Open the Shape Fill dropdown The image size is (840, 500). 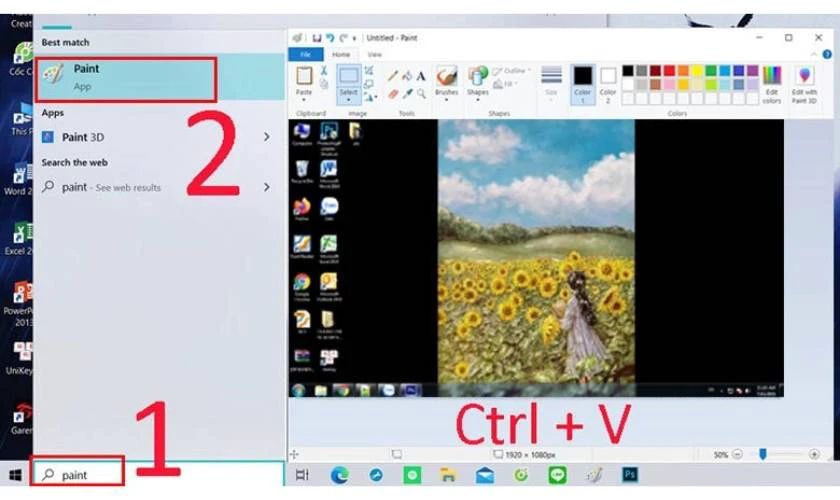point(506,84)
